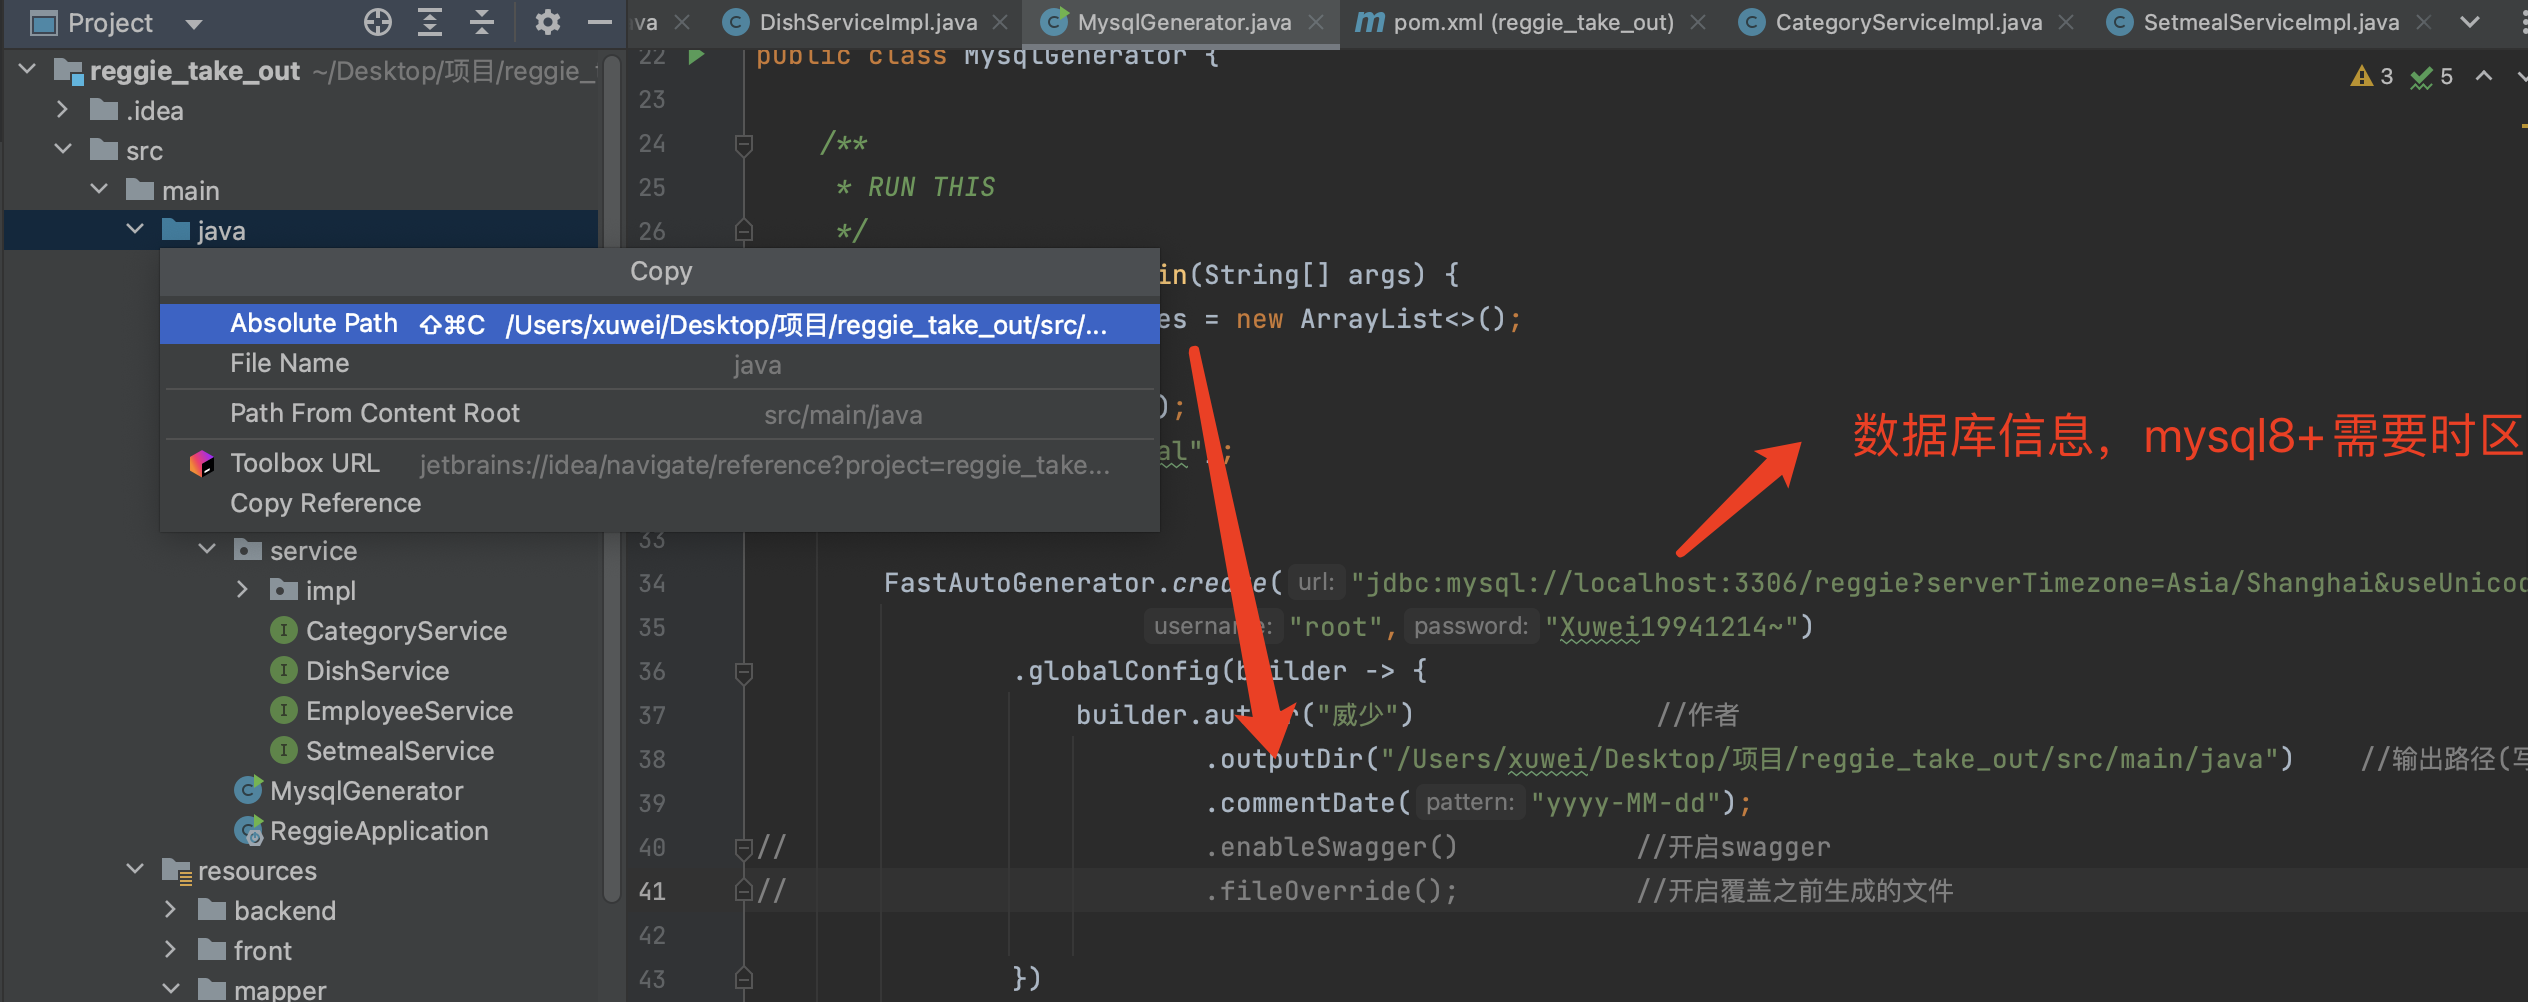Click the yellow warnings indicator icon
The width and height of the screenshot is (2528, 1002).
point(2362,77)
